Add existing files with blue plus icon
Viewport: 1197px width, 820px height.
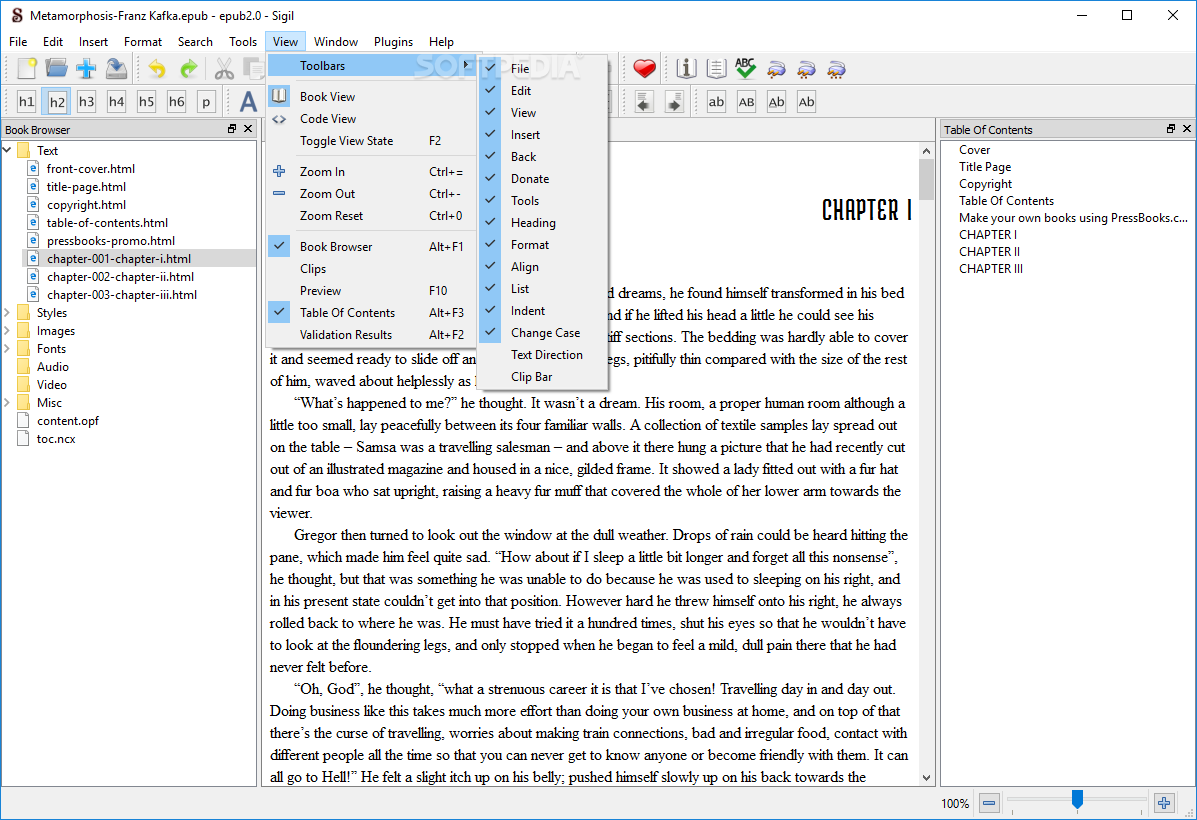click(x=86, y=69)
